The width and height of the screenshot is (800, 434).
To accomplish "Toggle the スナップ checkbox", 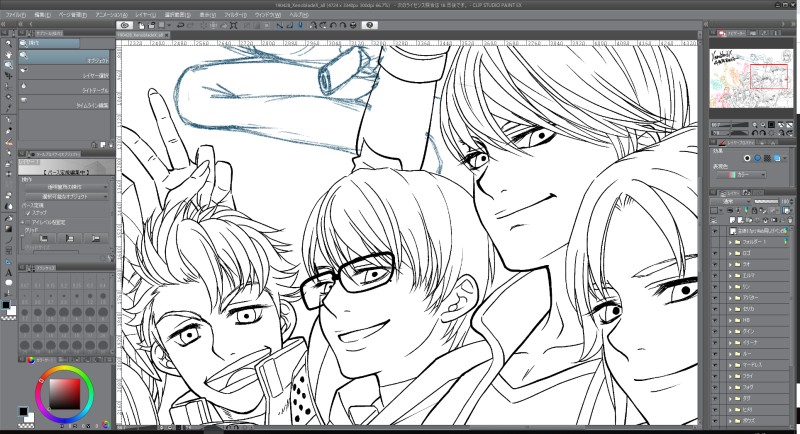I will click(28, 213).
